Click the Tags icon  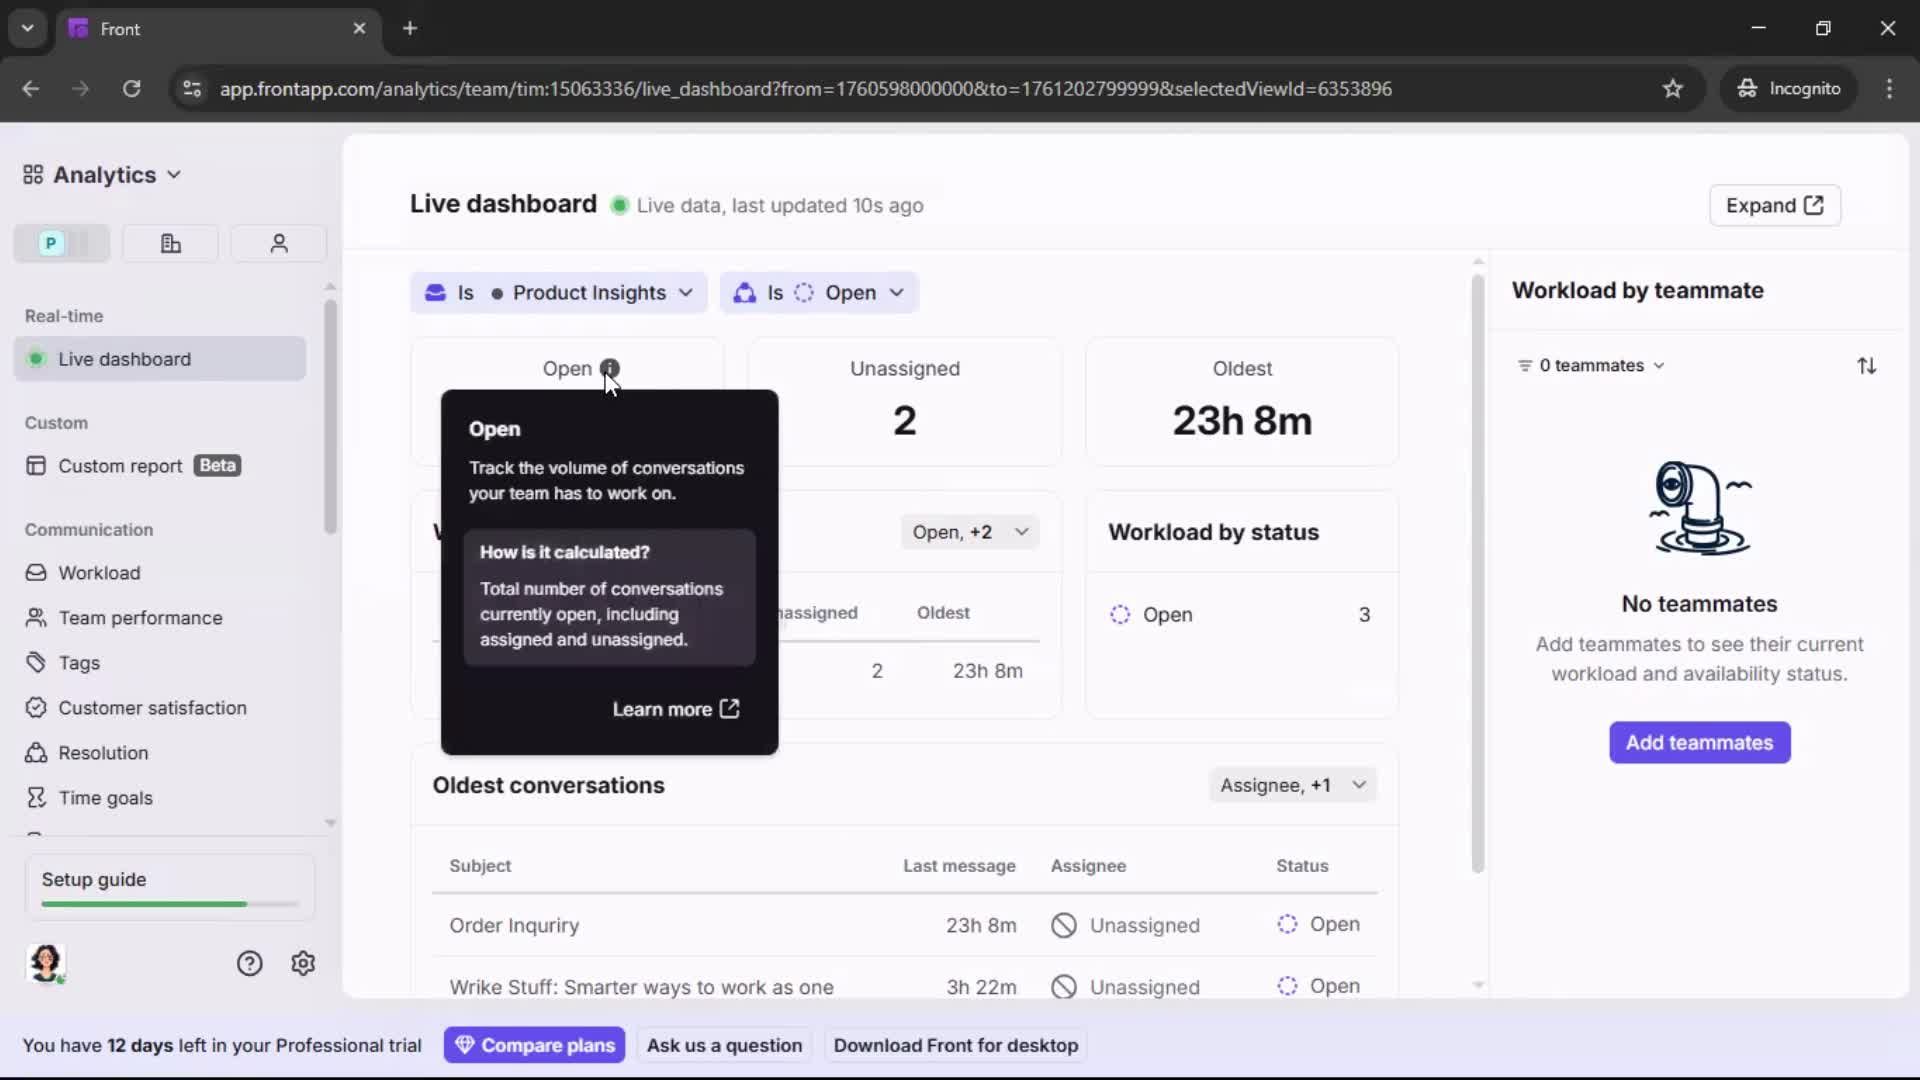[36, 662]
